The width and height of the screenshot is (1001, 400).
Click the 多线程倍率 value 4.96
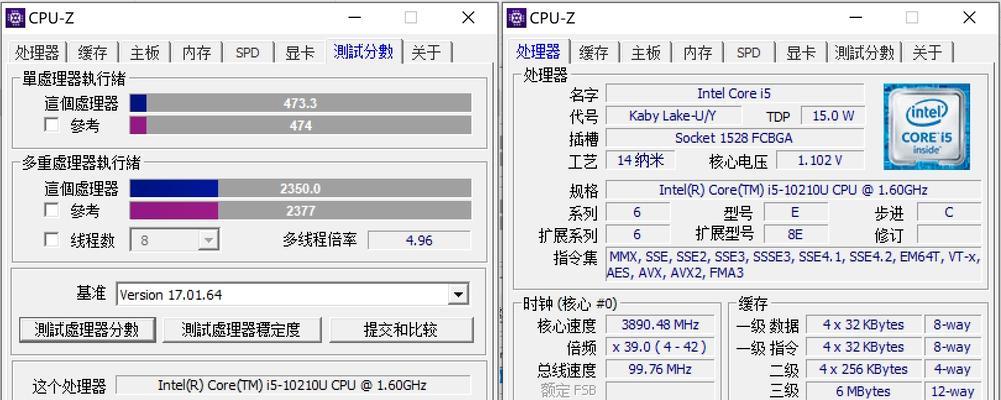(419, 241)
